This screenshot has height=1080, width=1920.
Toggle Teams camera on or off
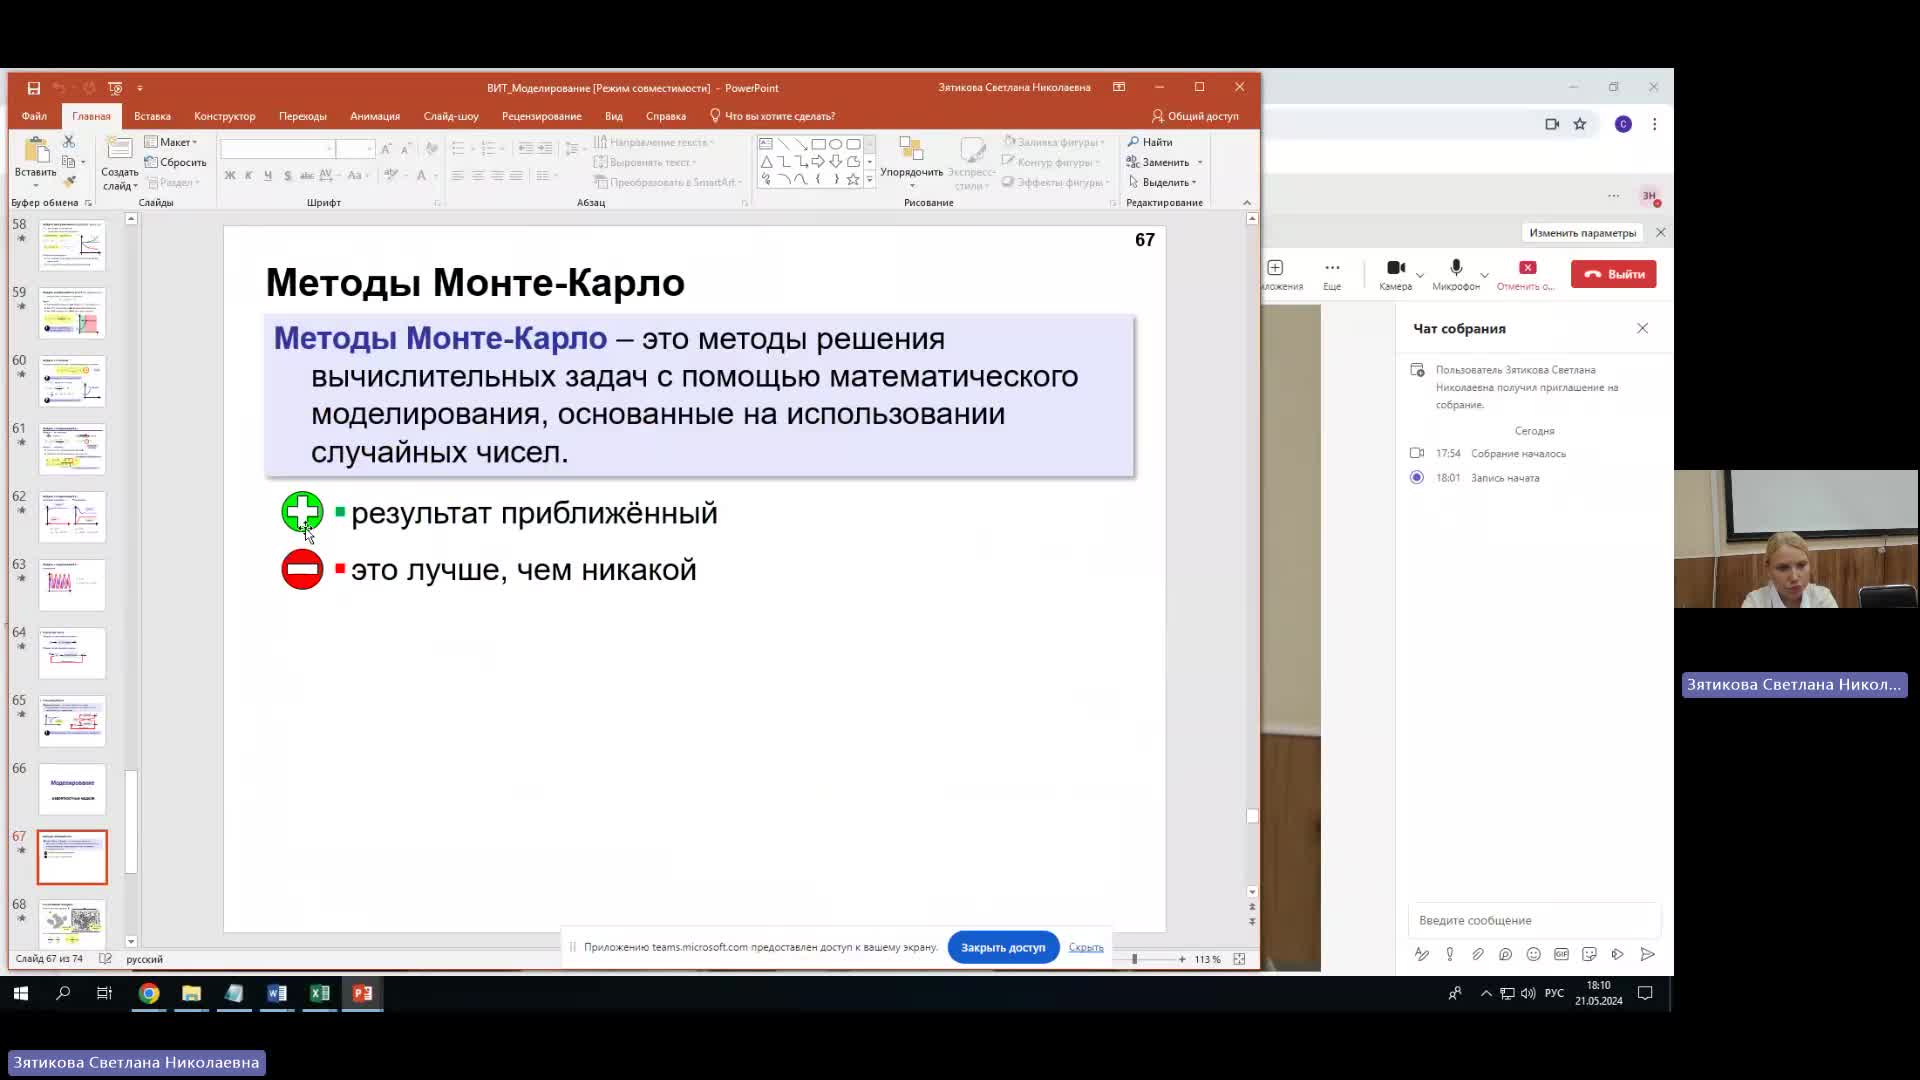pos(1396,274)
